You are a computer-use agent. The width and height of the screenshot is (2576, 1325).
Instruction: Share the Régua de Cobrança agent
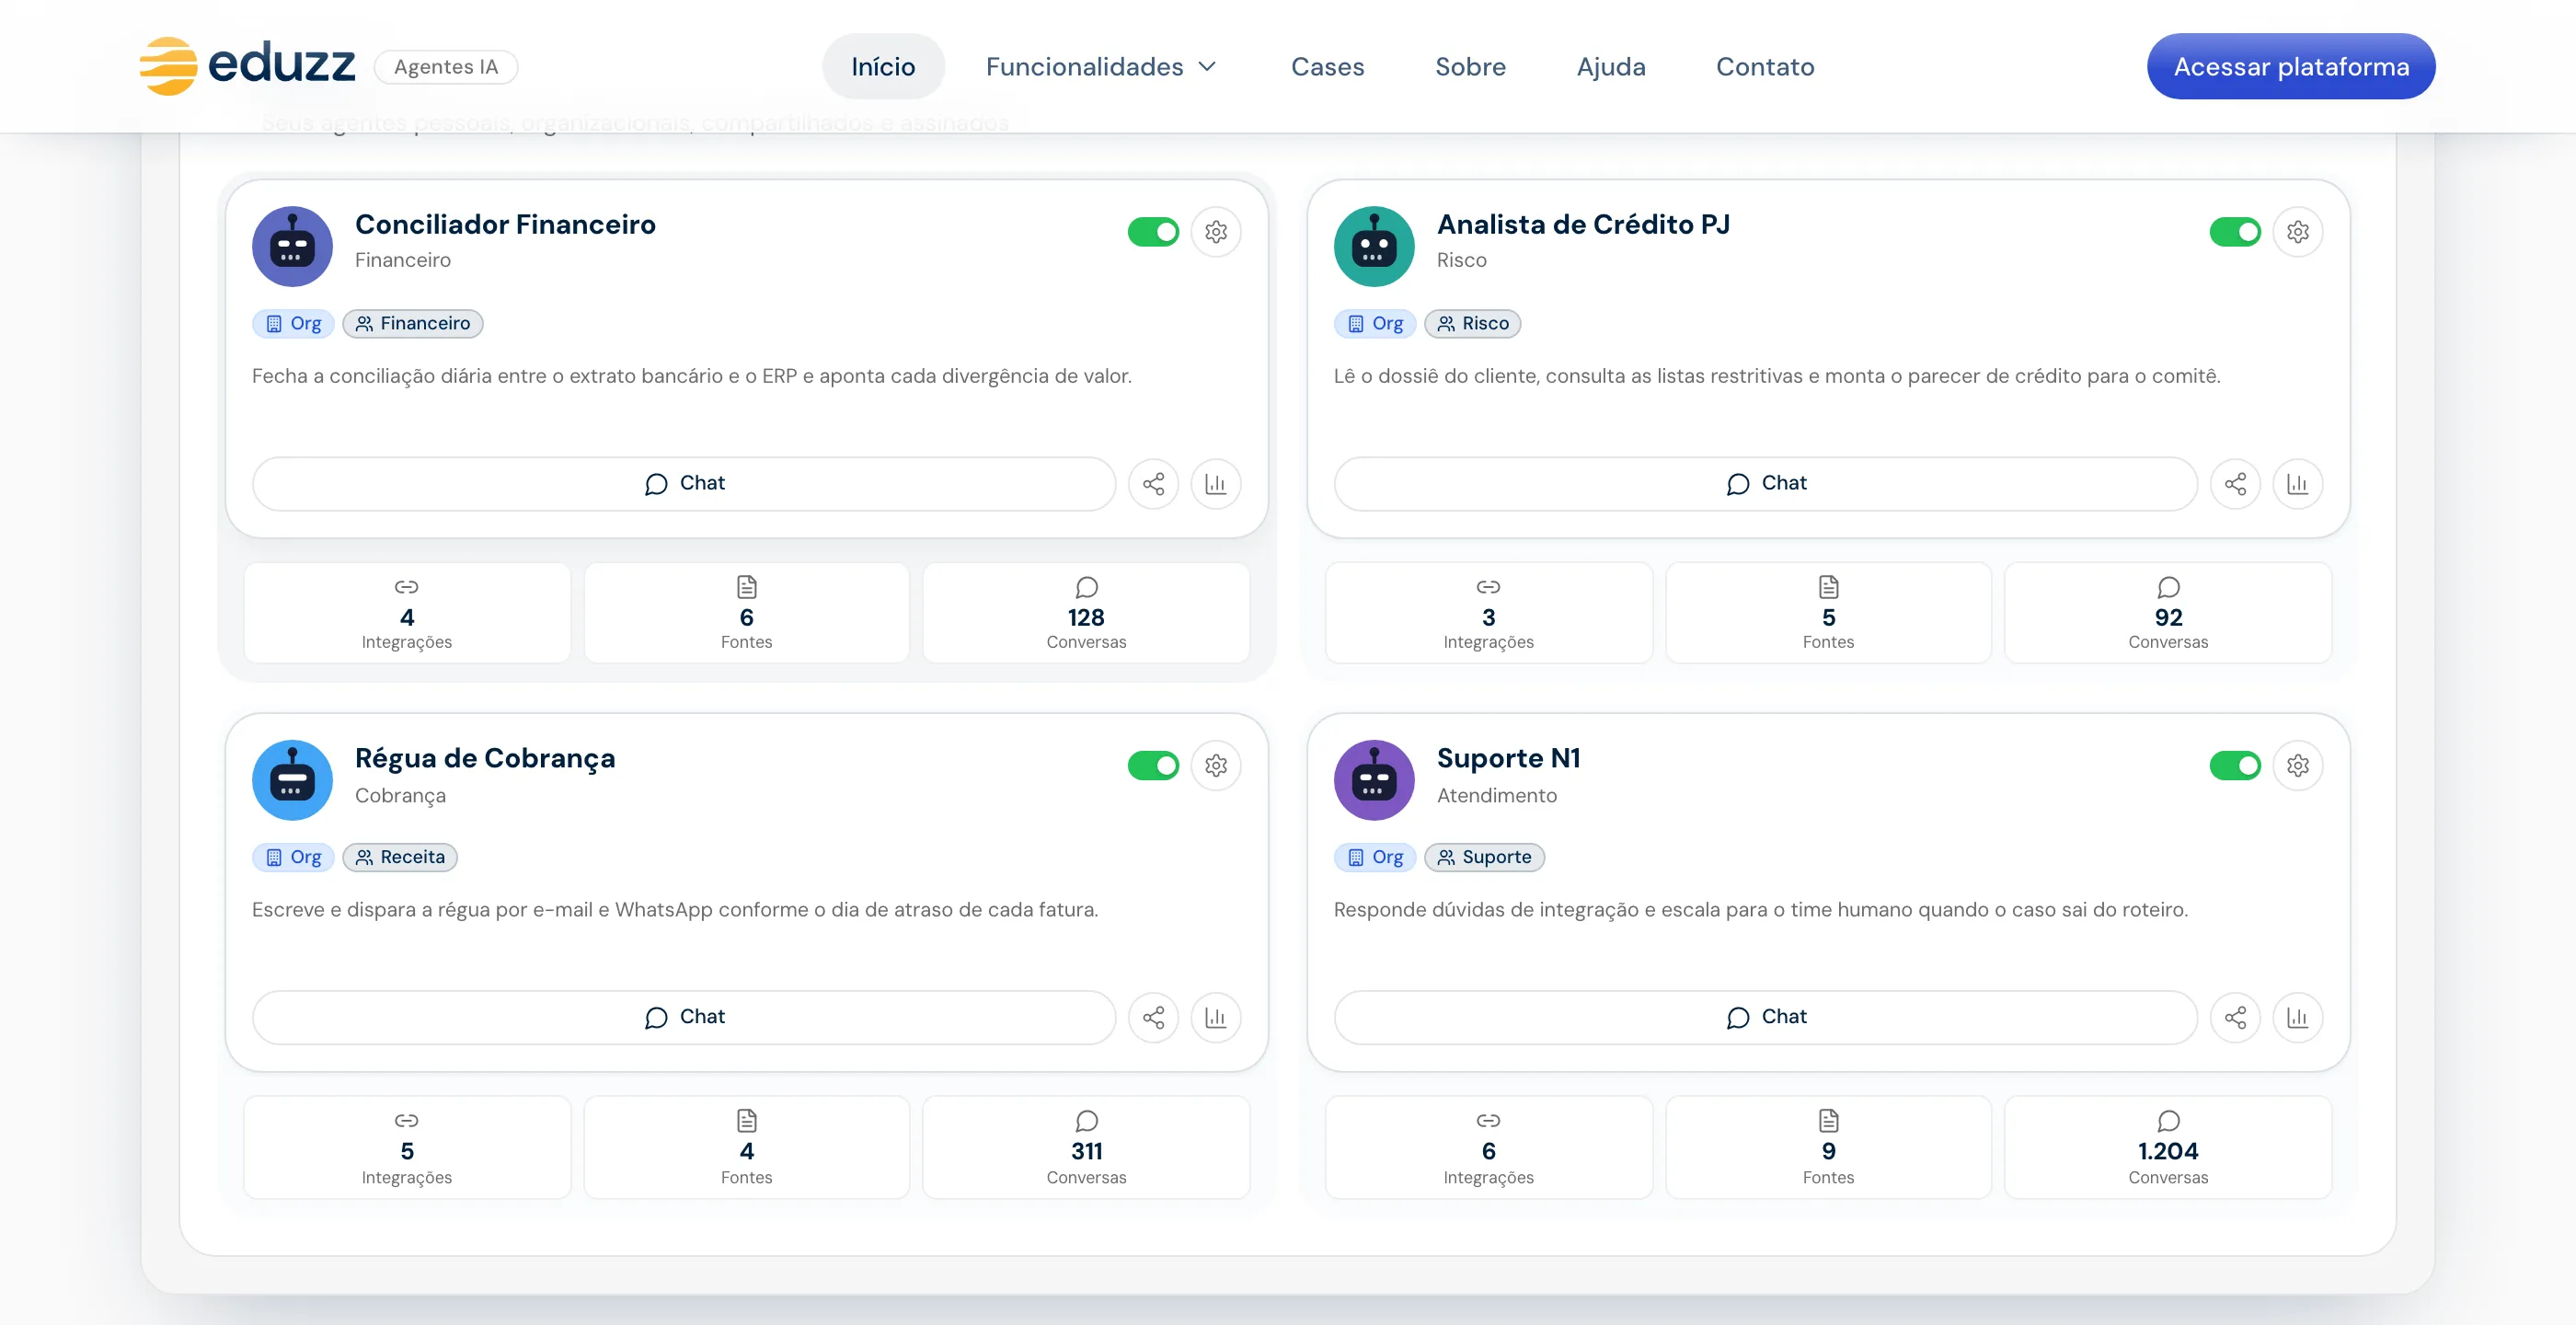[1153, 1017]
